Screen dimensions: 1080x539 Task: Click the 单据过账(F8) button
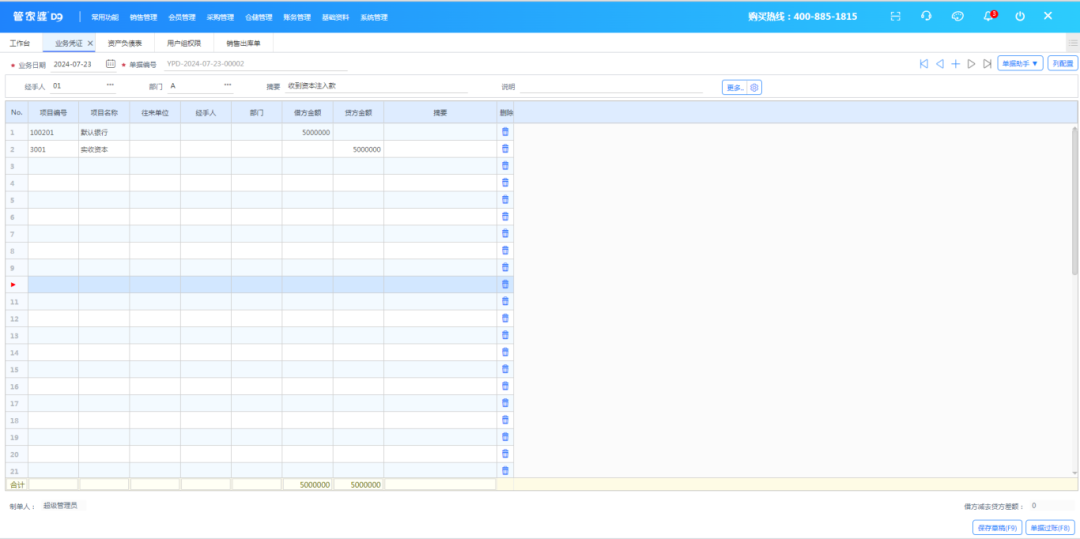click(1051, 527)
